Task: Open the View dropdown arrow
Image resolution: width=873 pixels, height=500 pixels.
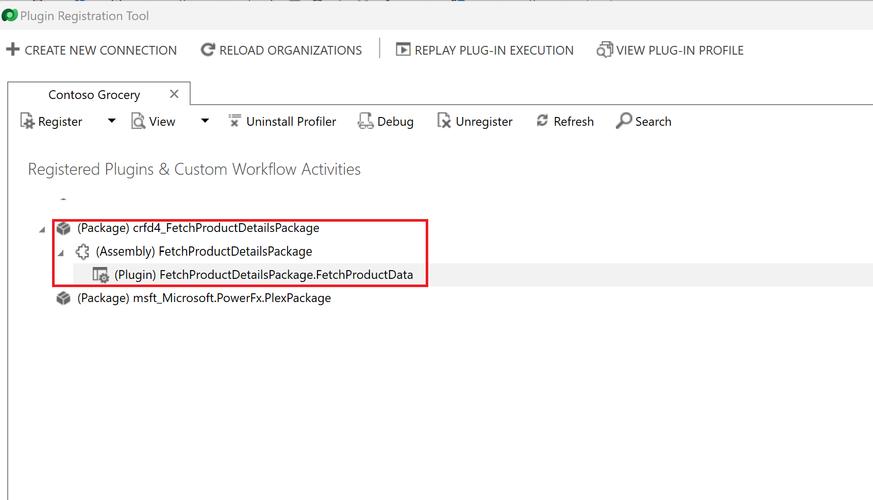Action: point(205,121)
